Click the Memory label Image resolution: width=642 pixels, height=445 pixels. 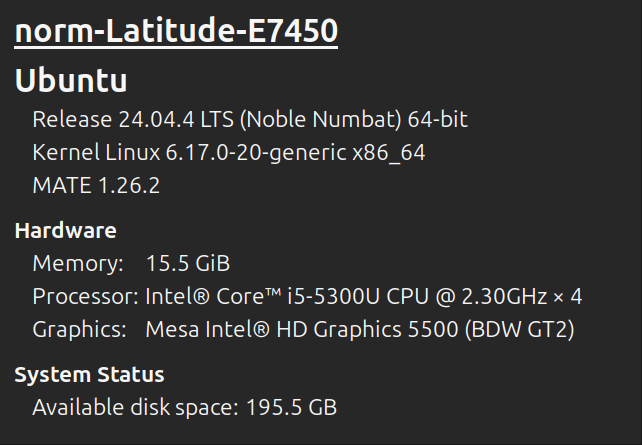[x=78, y=264]
